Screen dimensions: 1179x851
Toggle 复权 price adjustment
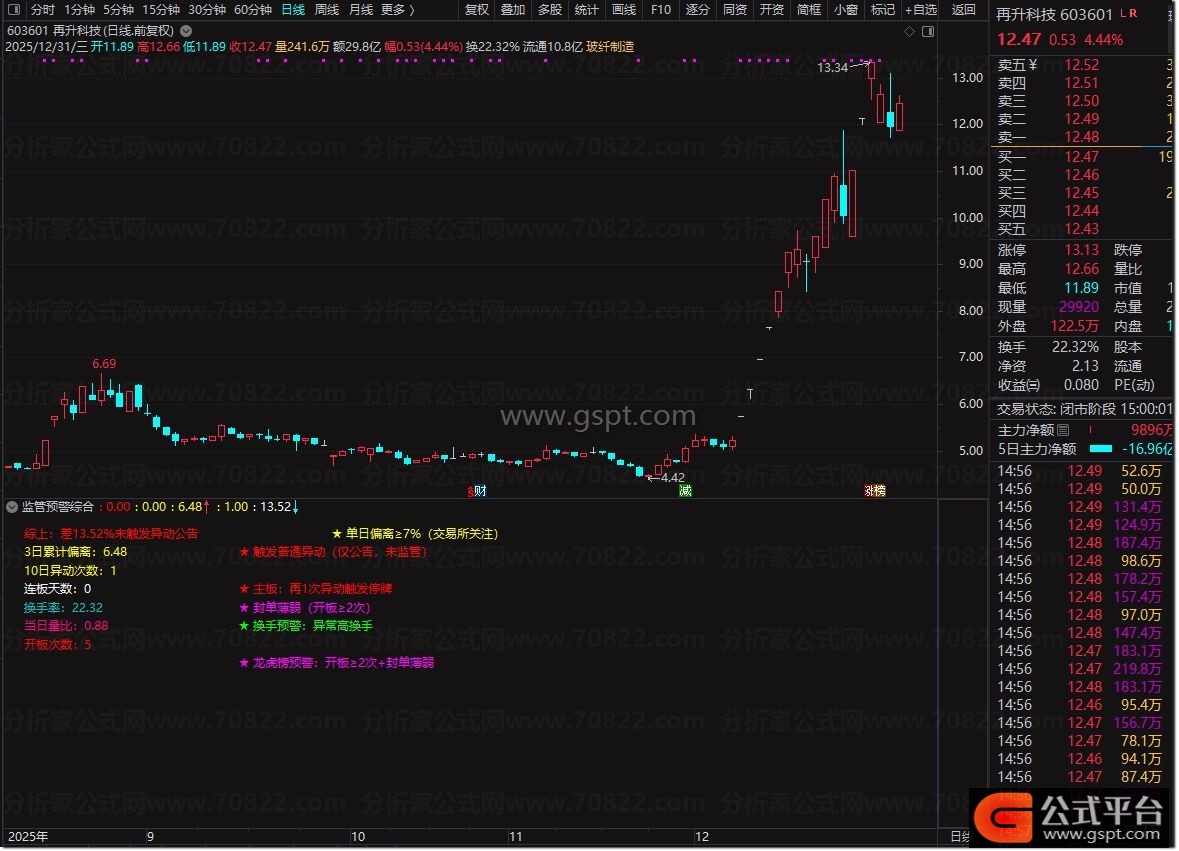477,10
